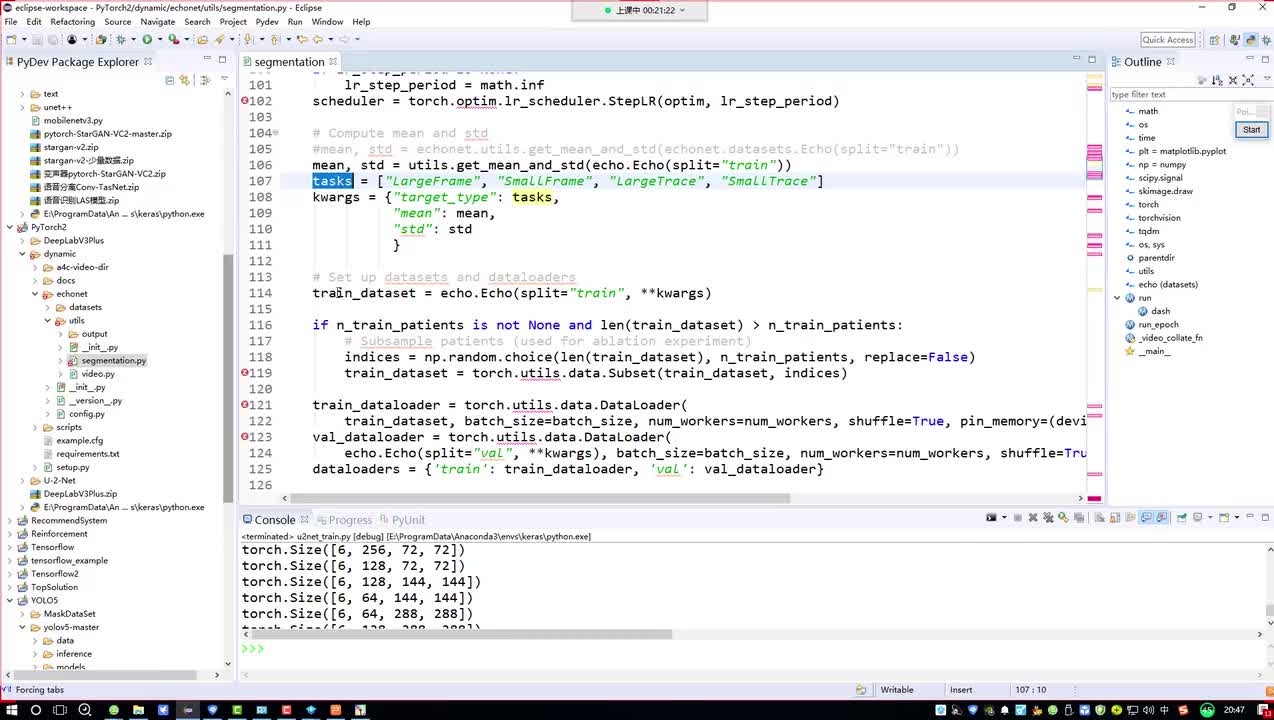
Task: Expand the datasets folder
Action: [48, 307]
